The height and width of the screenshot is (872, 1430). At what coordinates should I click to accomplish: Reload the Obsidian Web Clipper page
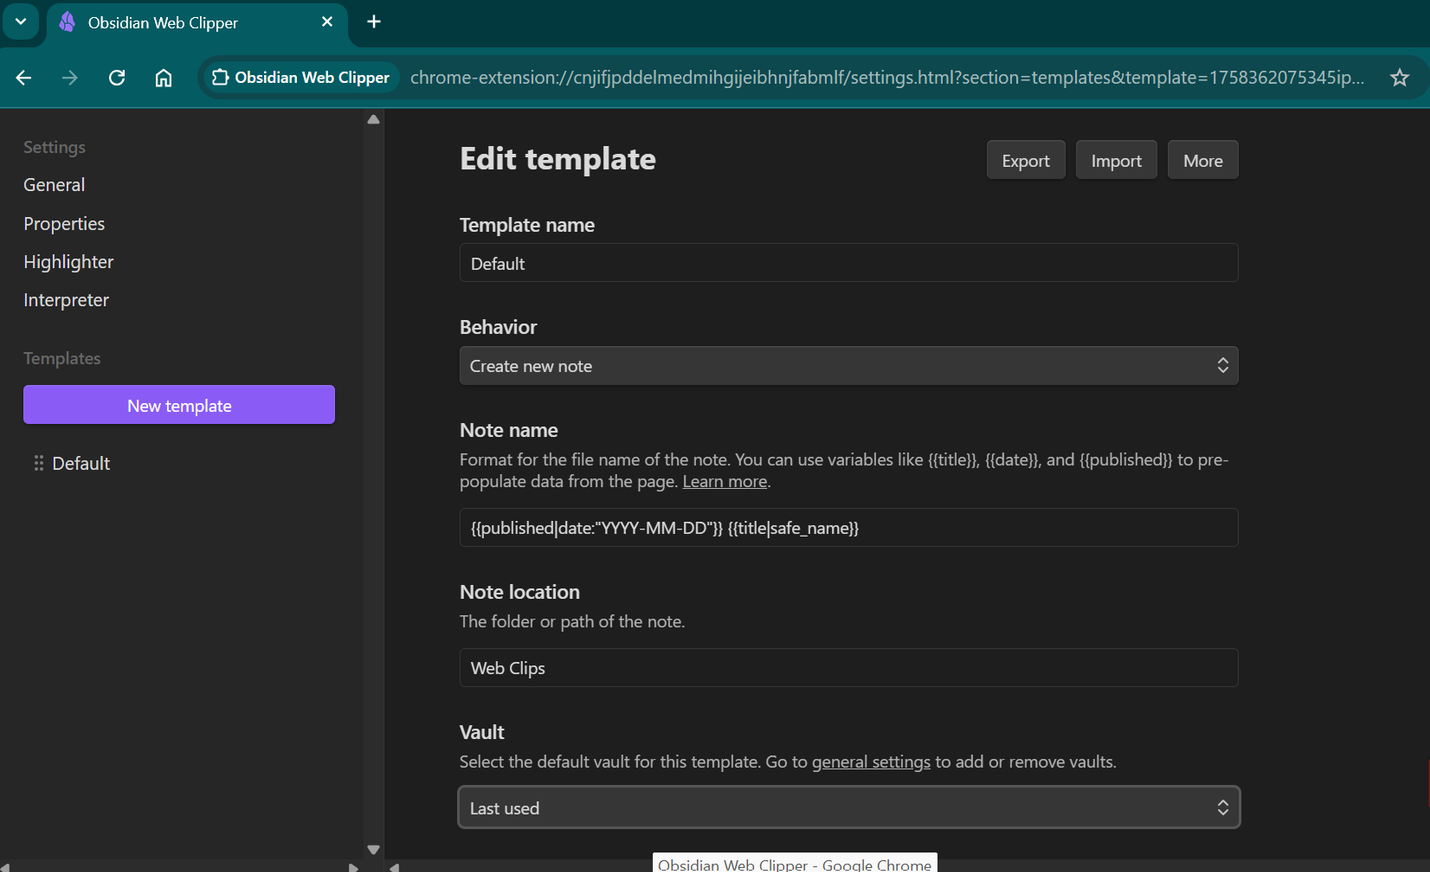(117, 78)
